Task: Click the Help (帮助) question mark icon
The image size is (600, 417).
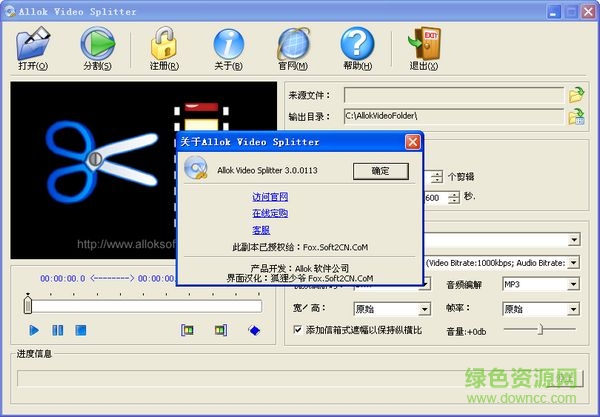Action: [x=356, y=45]
